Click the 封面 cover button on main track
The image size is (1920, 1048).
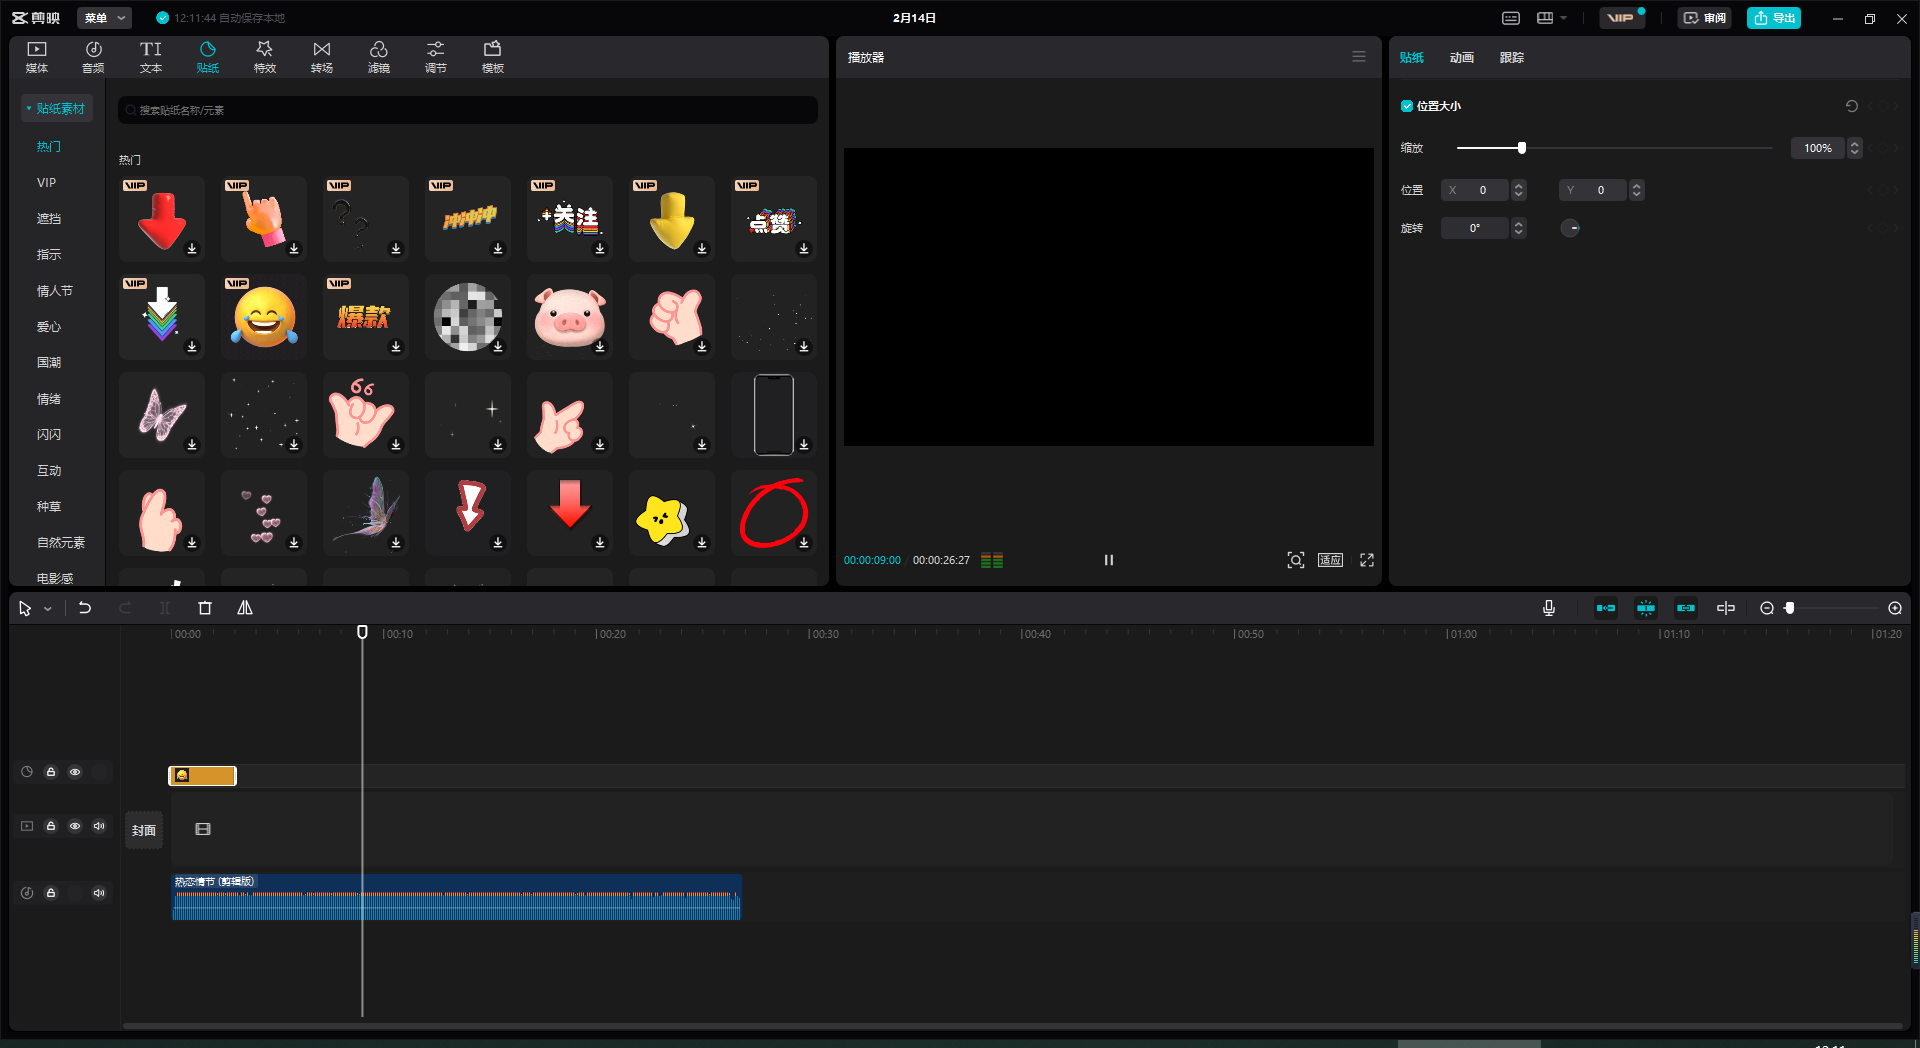coord(144,830)
